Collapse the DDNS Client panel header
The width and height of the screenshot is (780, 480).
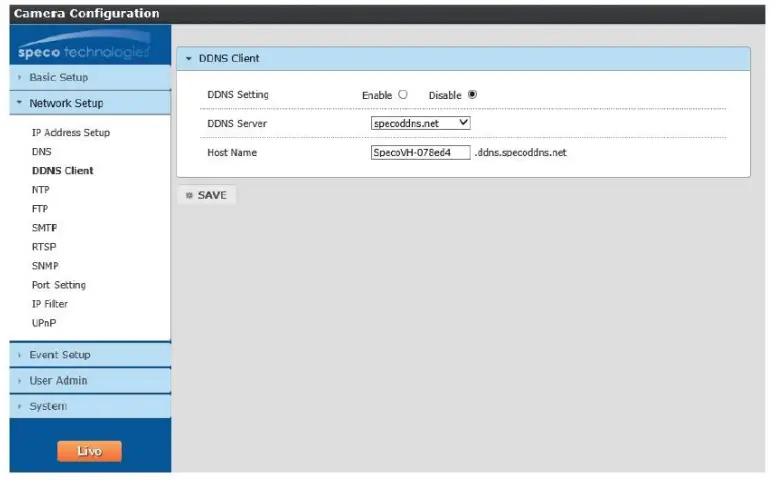tap(463, 59)
